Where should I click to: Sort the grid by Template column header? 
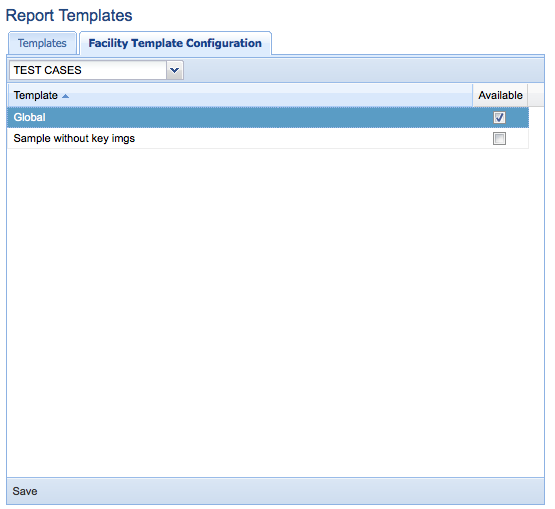click(240, 95)
